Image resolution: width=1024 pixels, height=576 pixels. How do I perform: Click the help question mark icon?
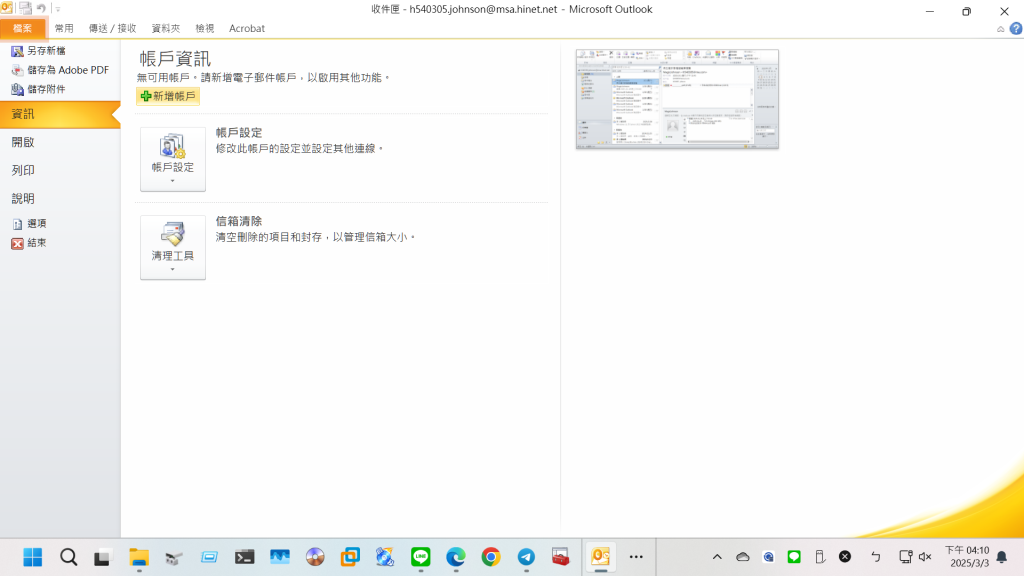(x=1014, y=29)
